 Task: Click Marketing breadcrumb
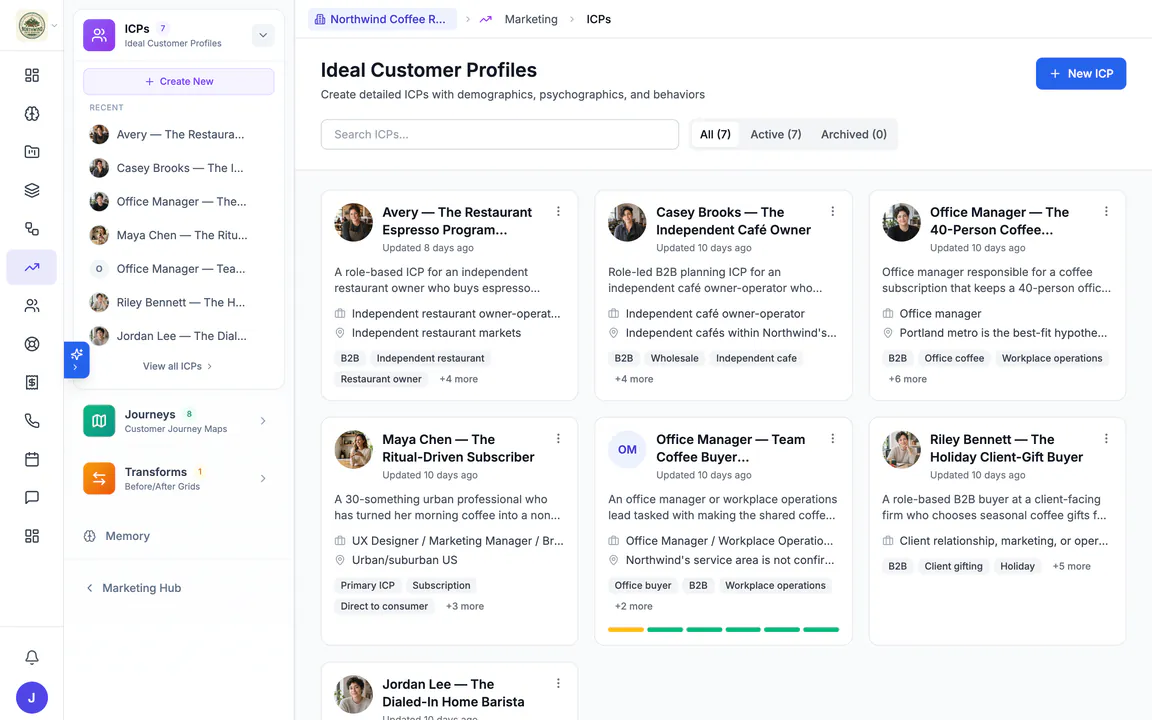coord(530,19)
